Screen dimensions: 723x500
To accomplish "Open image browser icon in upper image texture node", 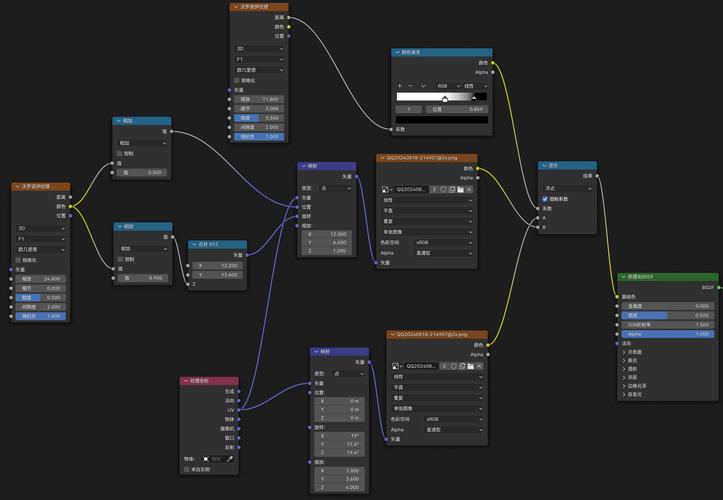I will click(386, 190).
